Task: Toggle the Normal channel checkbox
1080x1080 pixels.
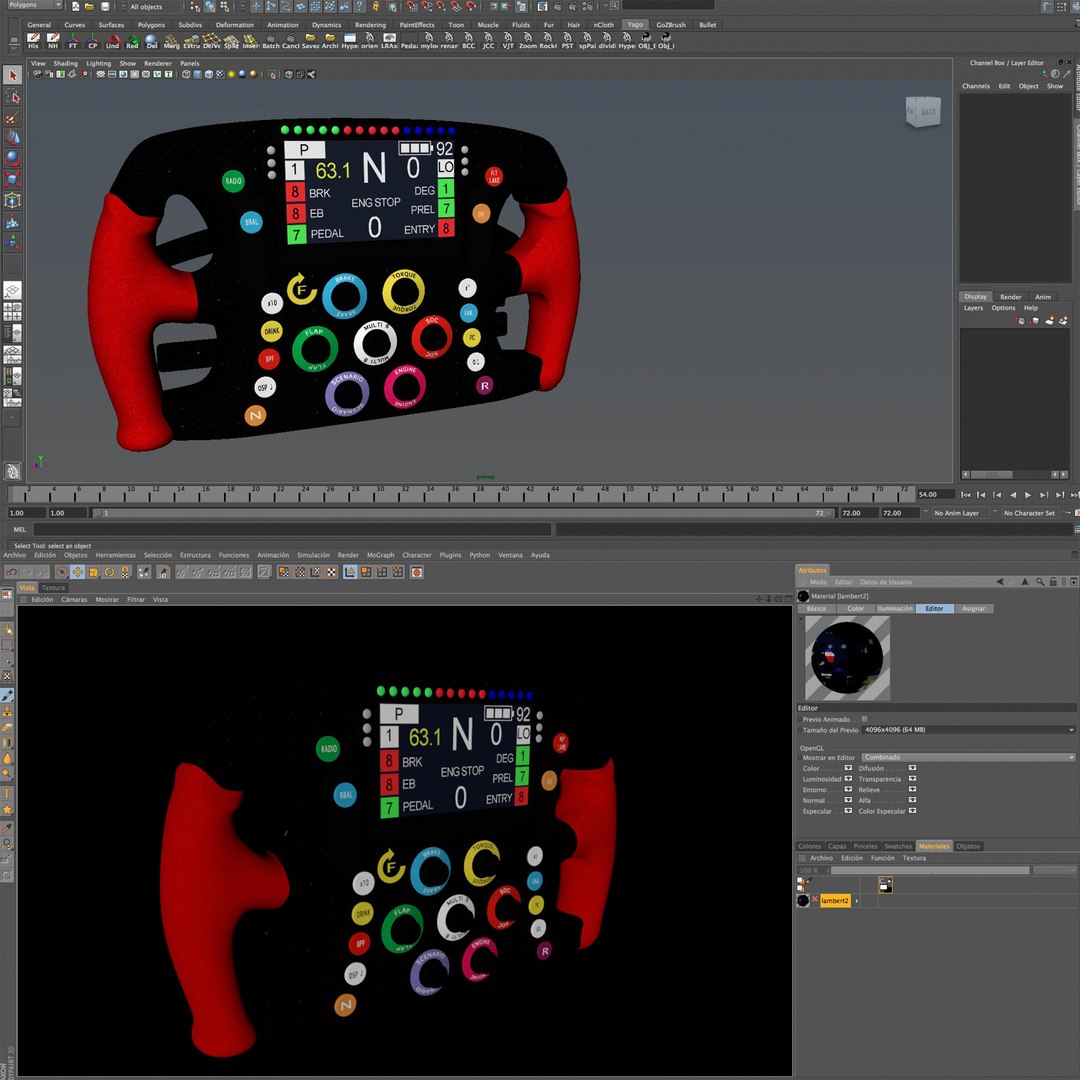Action: tap(848, 800)
